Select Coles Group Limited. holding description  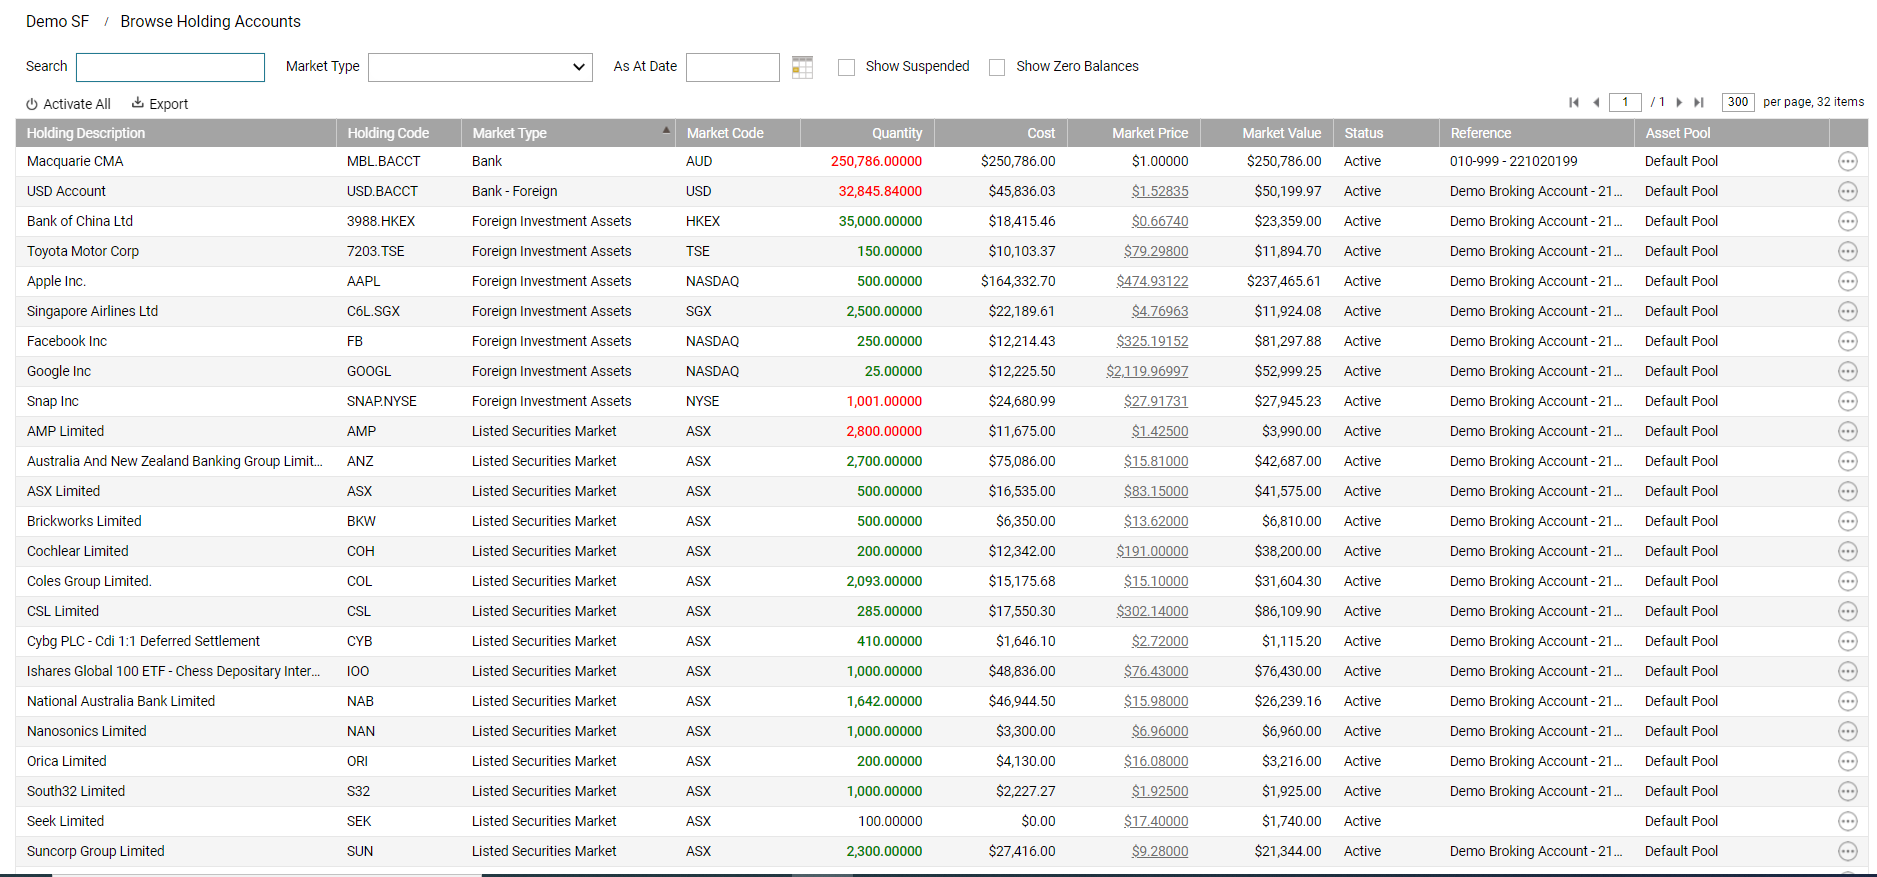pos(89,581)
